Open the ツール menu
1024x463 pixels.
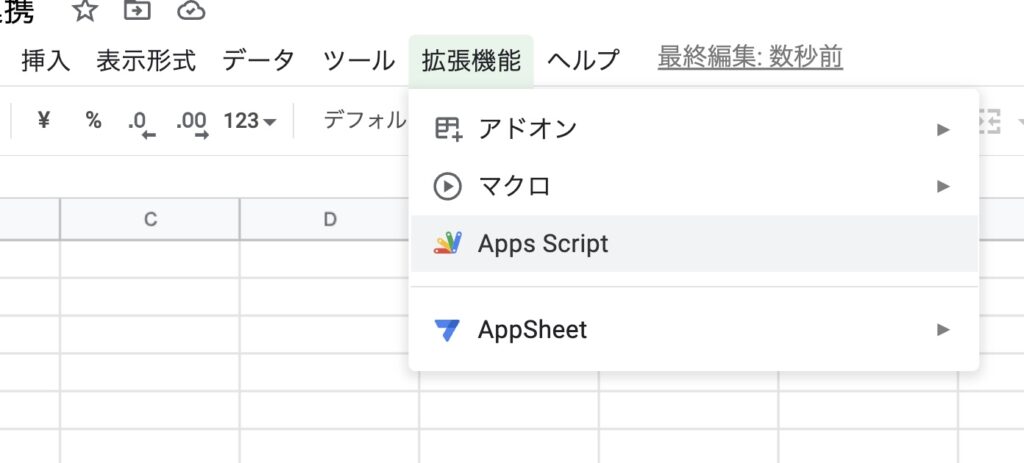359,60
